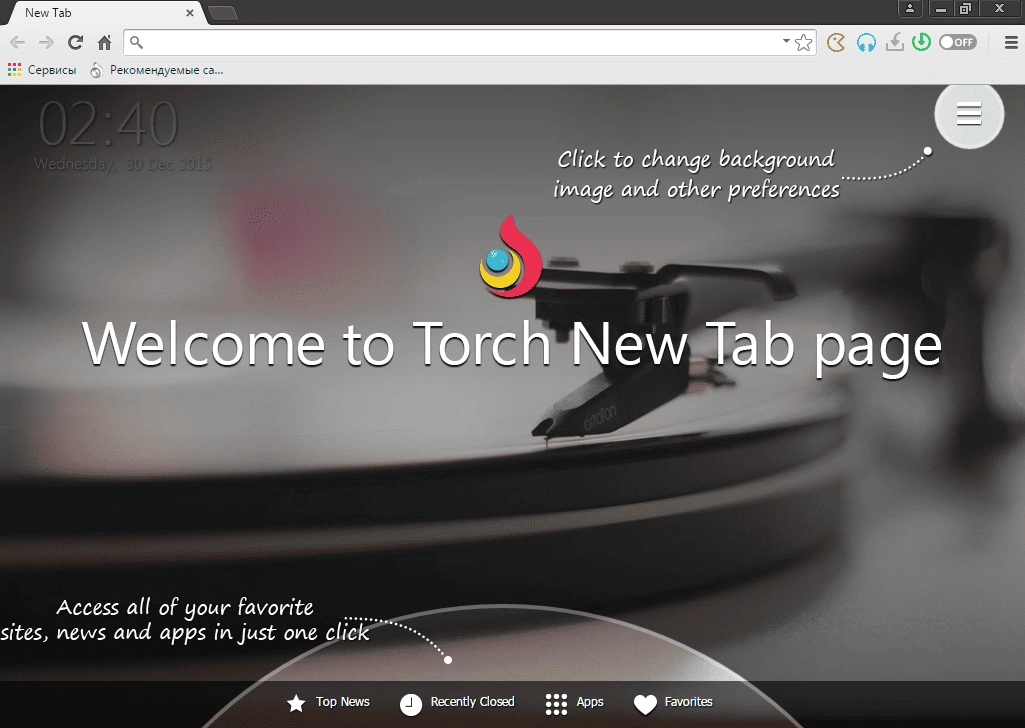This screenshot has width=1025, height=728.
Task: Open the browser main menu icon
Action: 1011,42
